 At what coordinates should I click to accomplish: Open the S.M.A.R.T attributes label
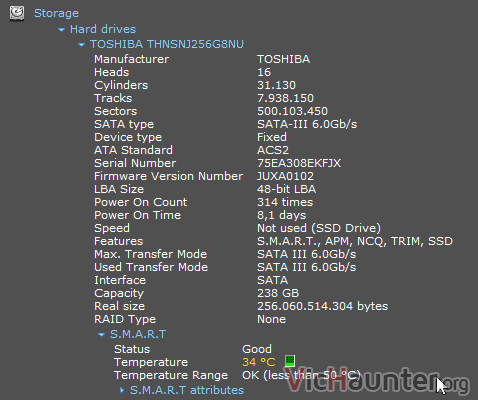pyautogui.click(x=187, y=390)
